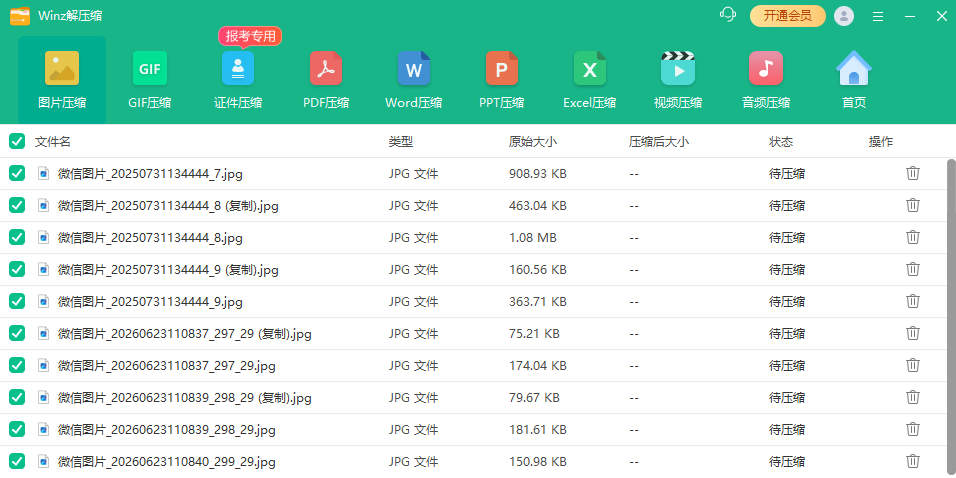Click the 报考专用 badge
The width and height of the screenshot is (956, 478).
250,36
